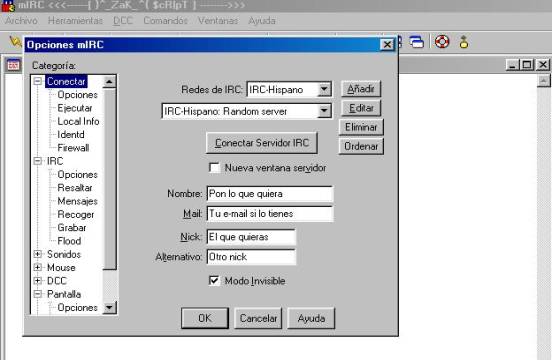Click Conectar Servidor IRC button
Viewport: 552px width, 360px height.
pos(262,143)
